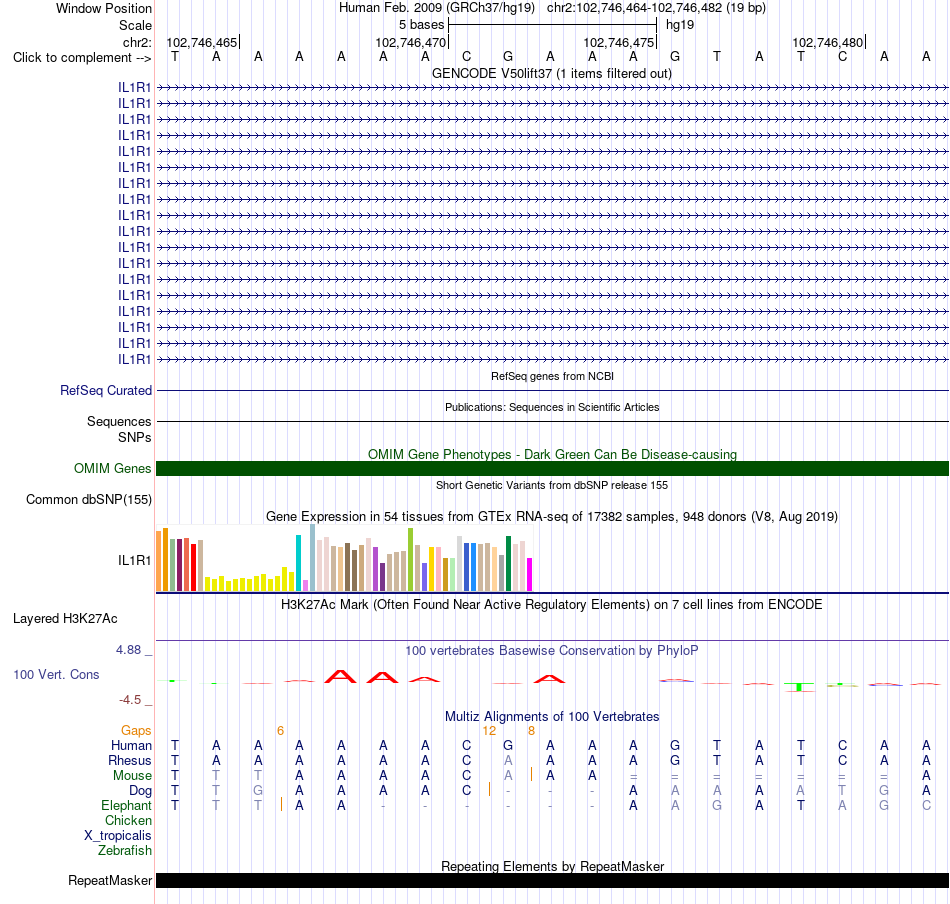
Task: Select the Human alignment row label
Action: point(131,746)
